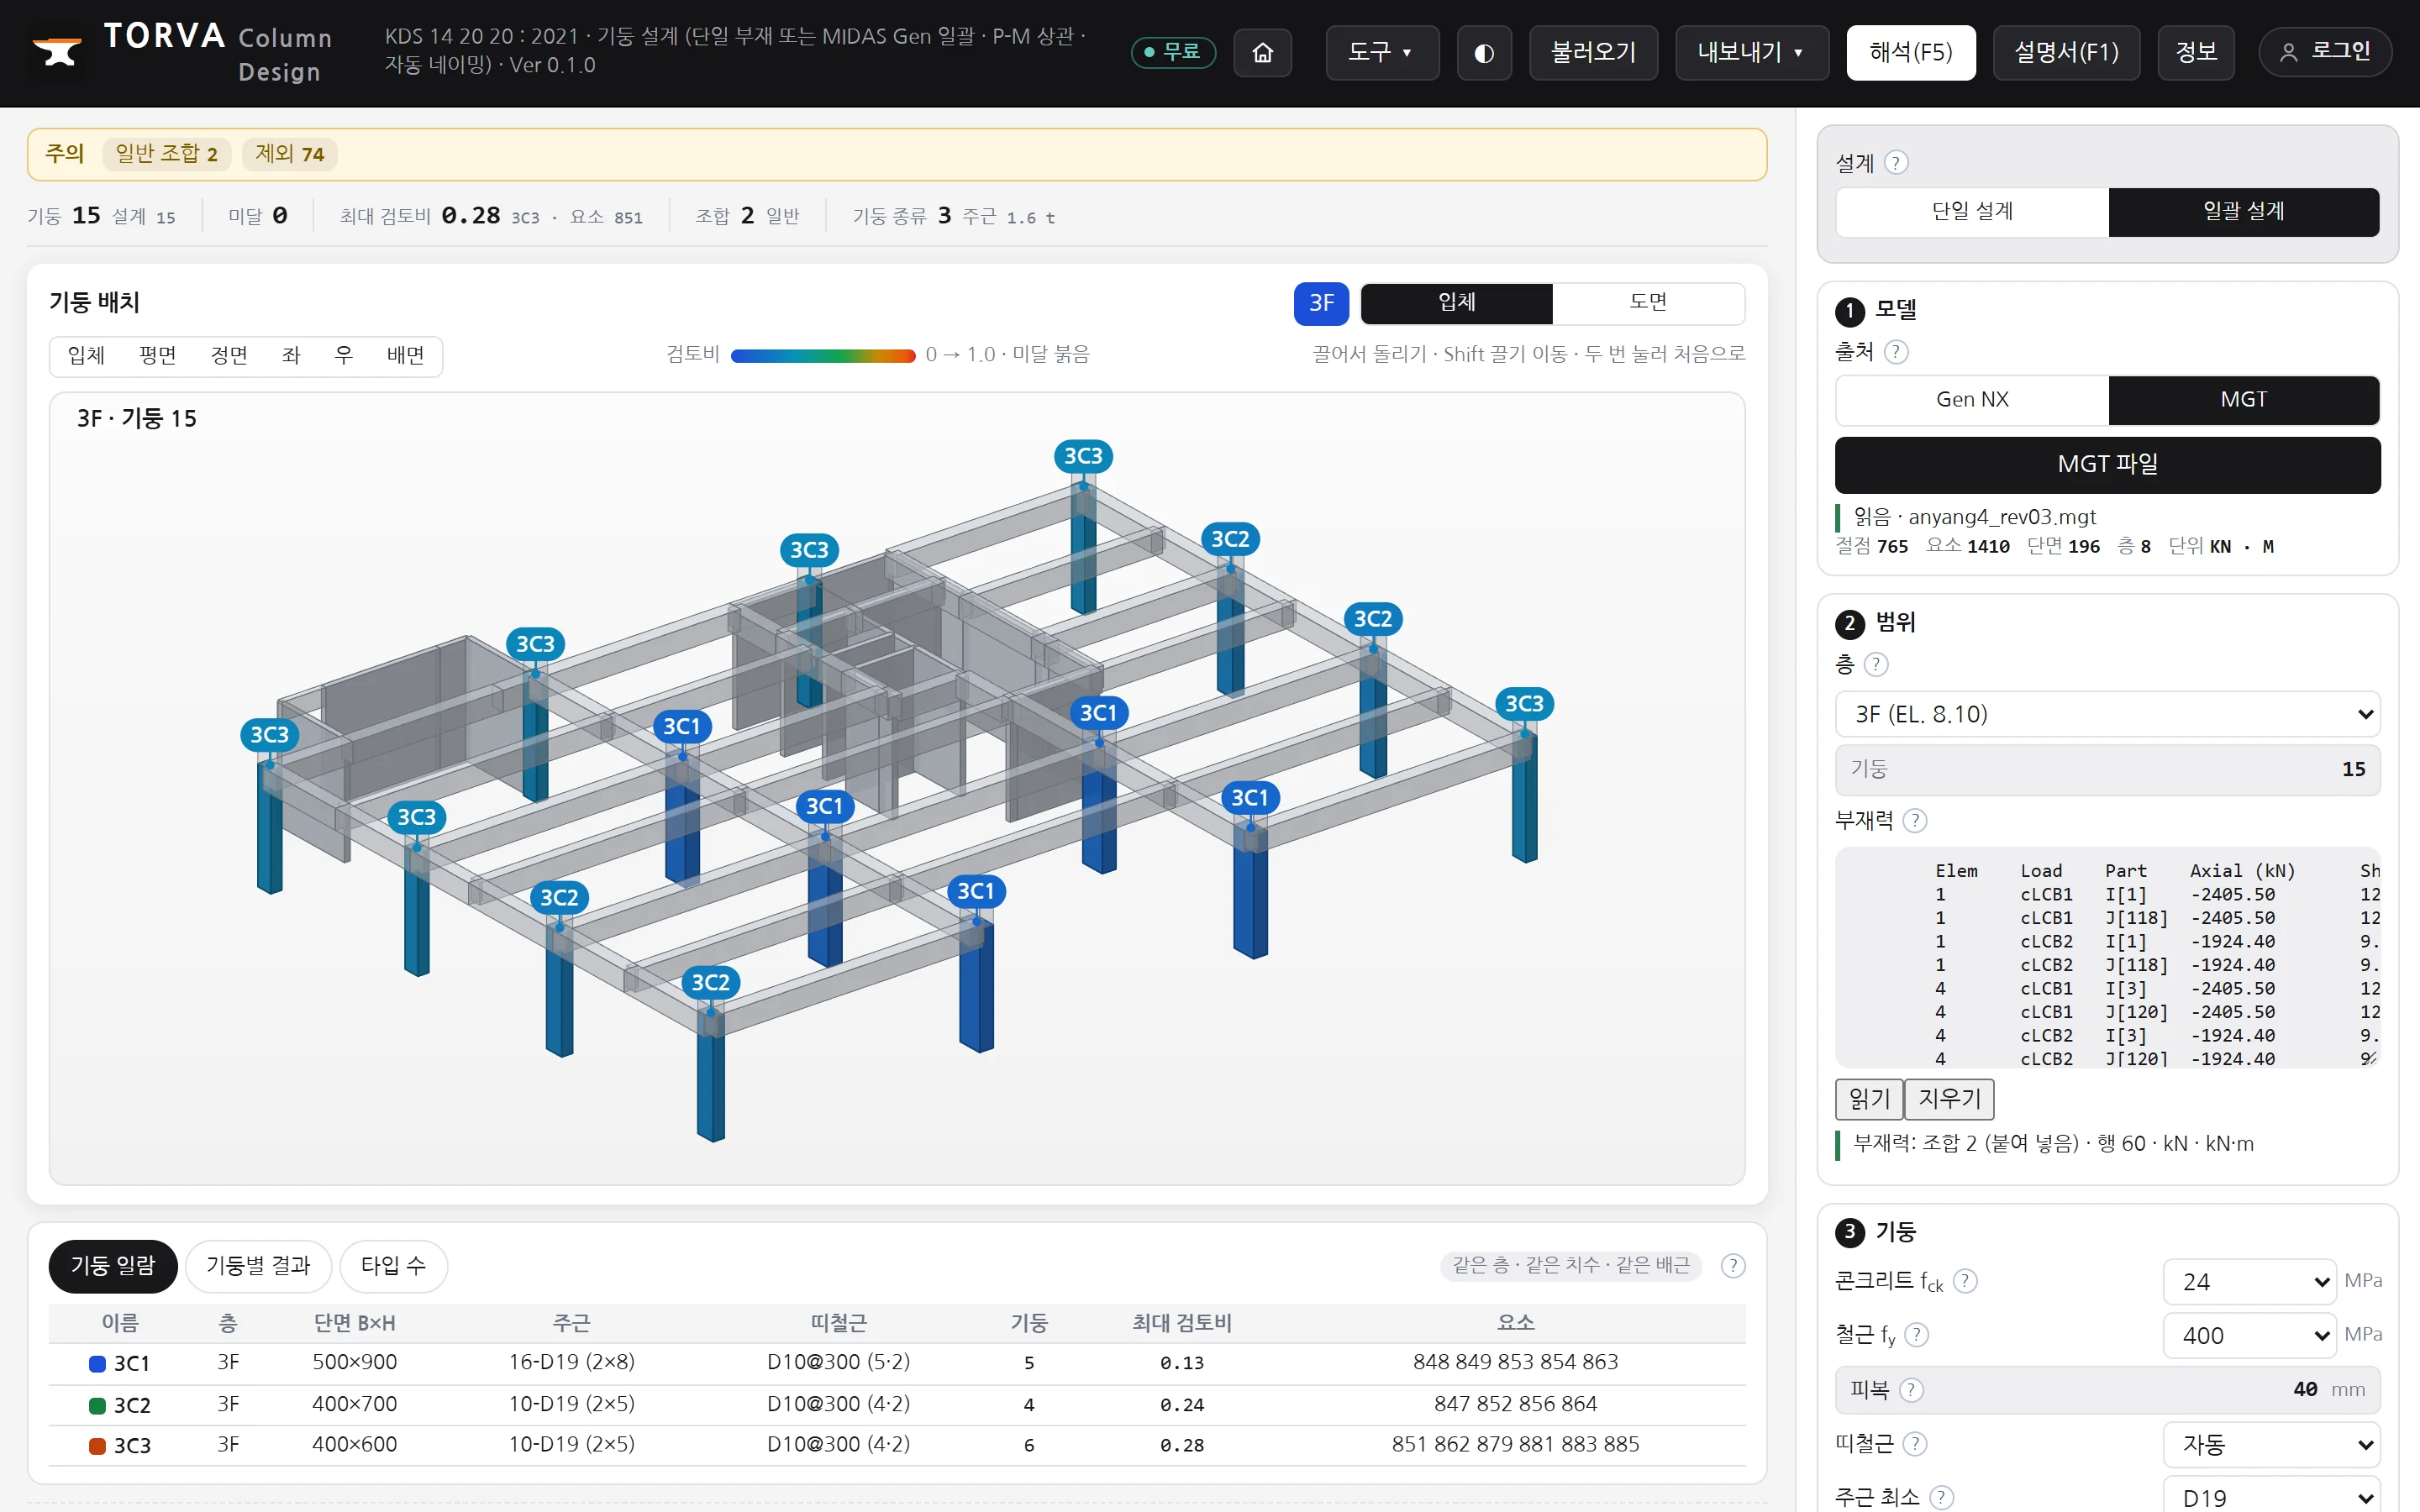Open help icon next to 출처

click(x=1896, y=352)
